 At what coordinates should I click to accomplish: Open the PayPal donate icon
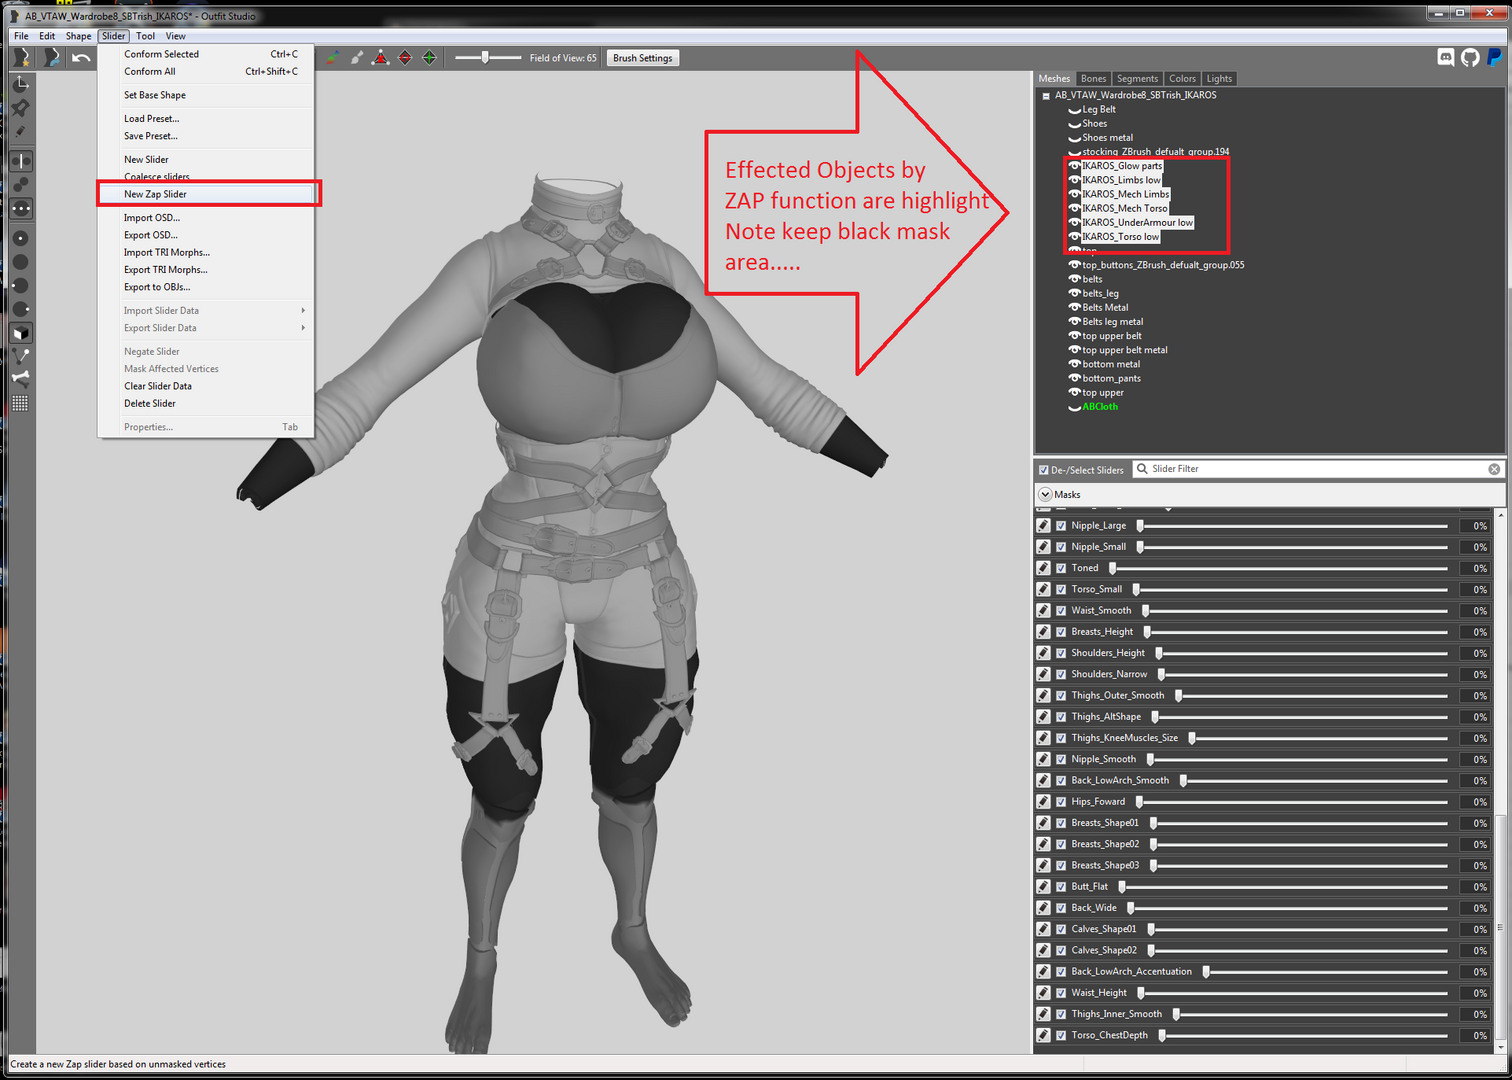point(1495,57)
